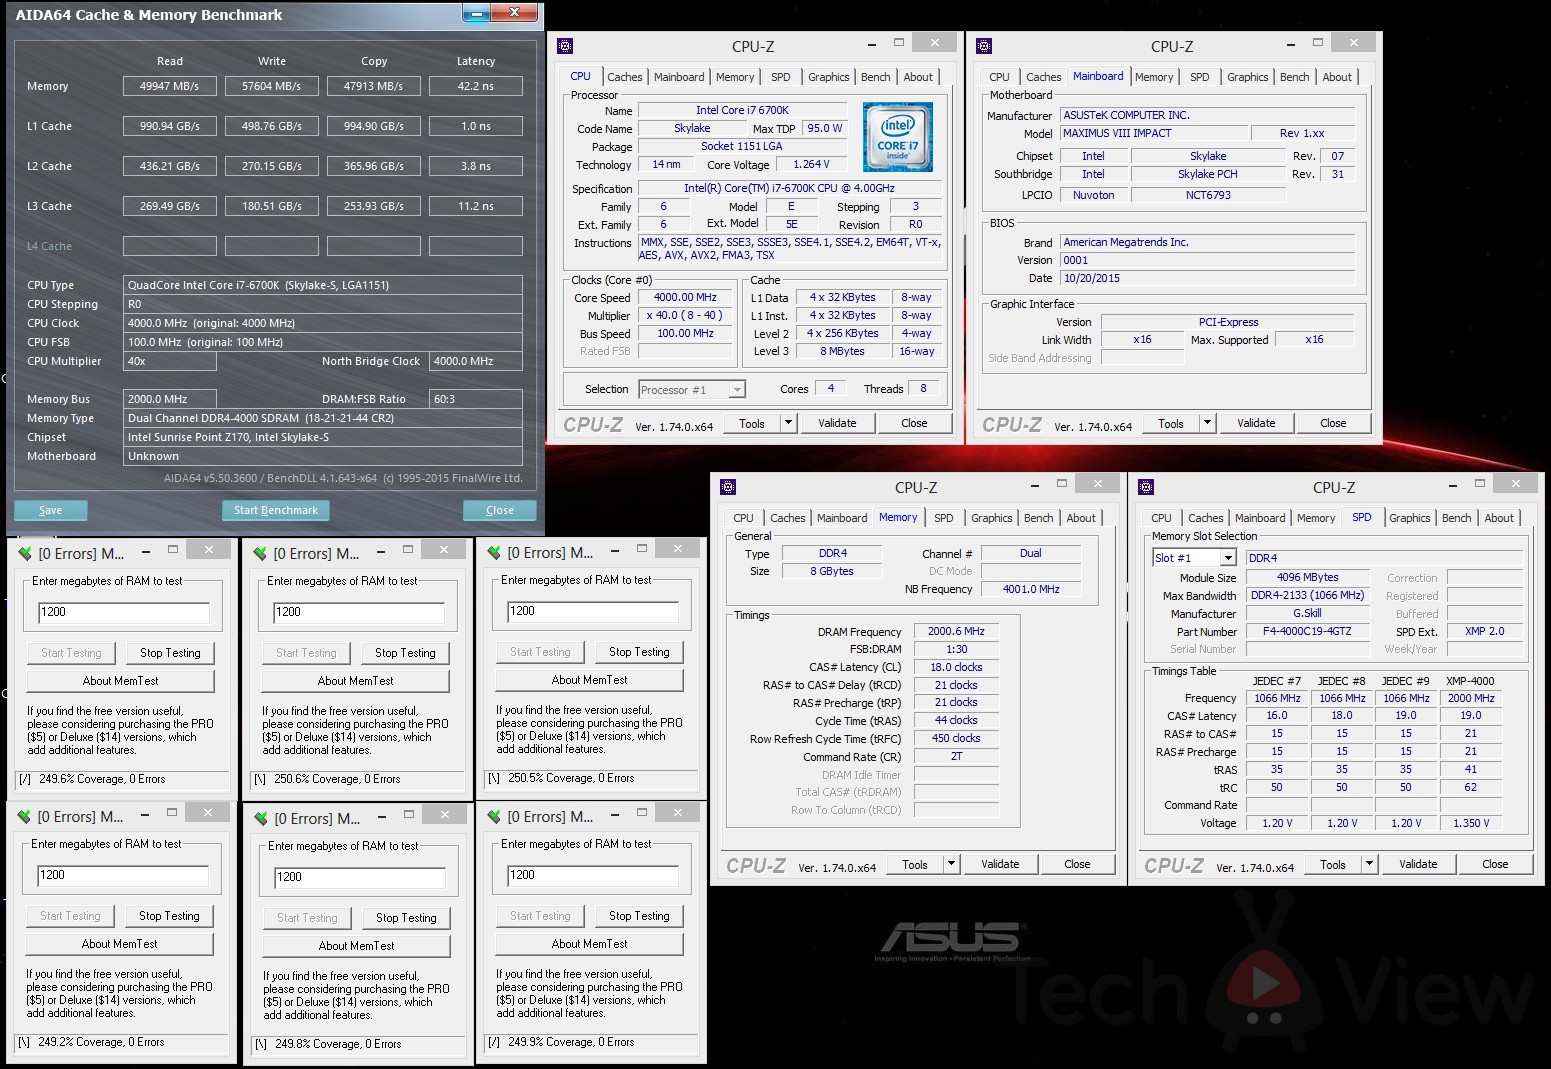
Task: Click the MemTest icon in the 249.6% coverage window
Action: pos(25,553)
